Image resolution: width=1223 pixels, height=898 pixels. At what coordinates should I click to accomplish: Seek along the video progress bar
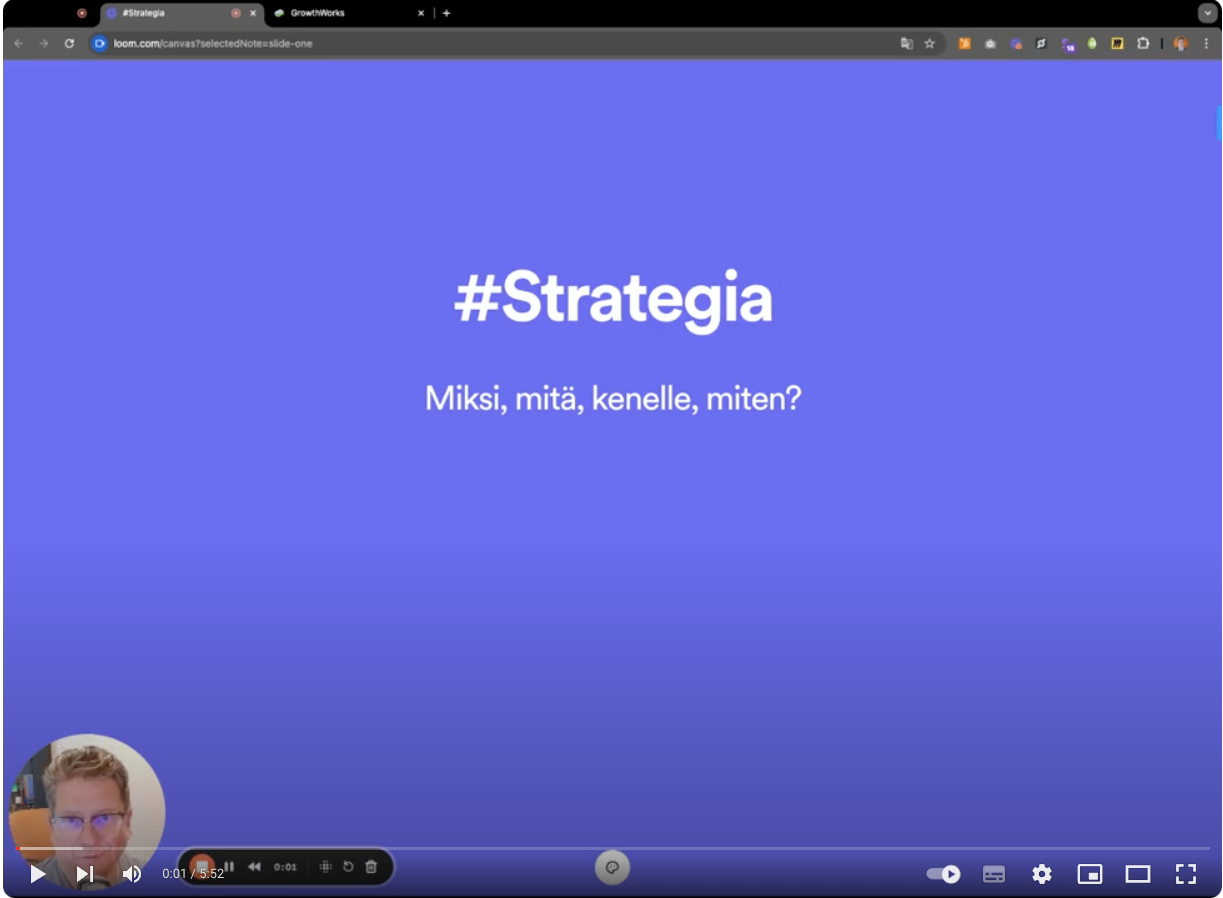click(612, 848)
